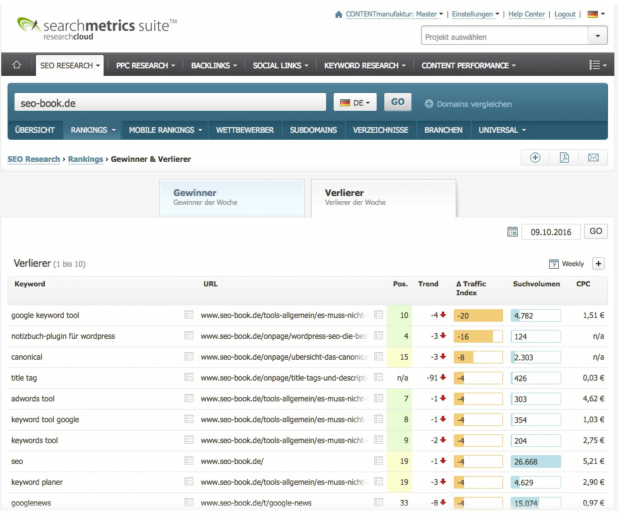Sort by the Keyword column header
Image resolution: width=620 pixels, height=517 pixels.
(x=30, y=284)
